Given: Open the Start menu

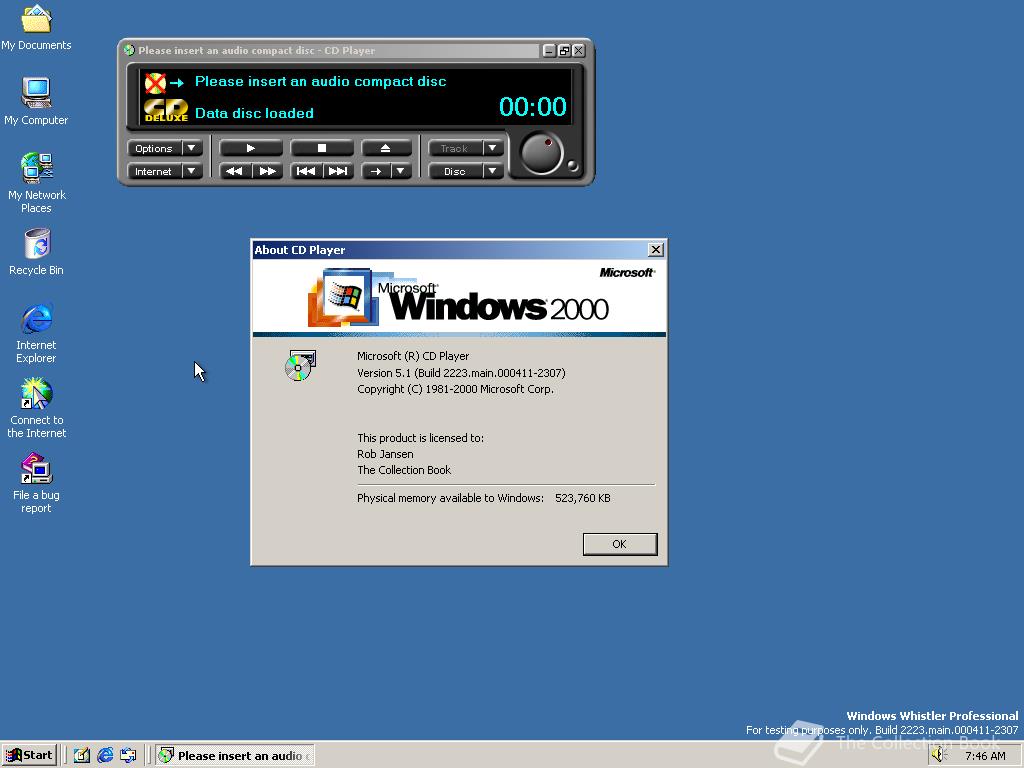Looking at the screenshot, I should tap(29, 756).
